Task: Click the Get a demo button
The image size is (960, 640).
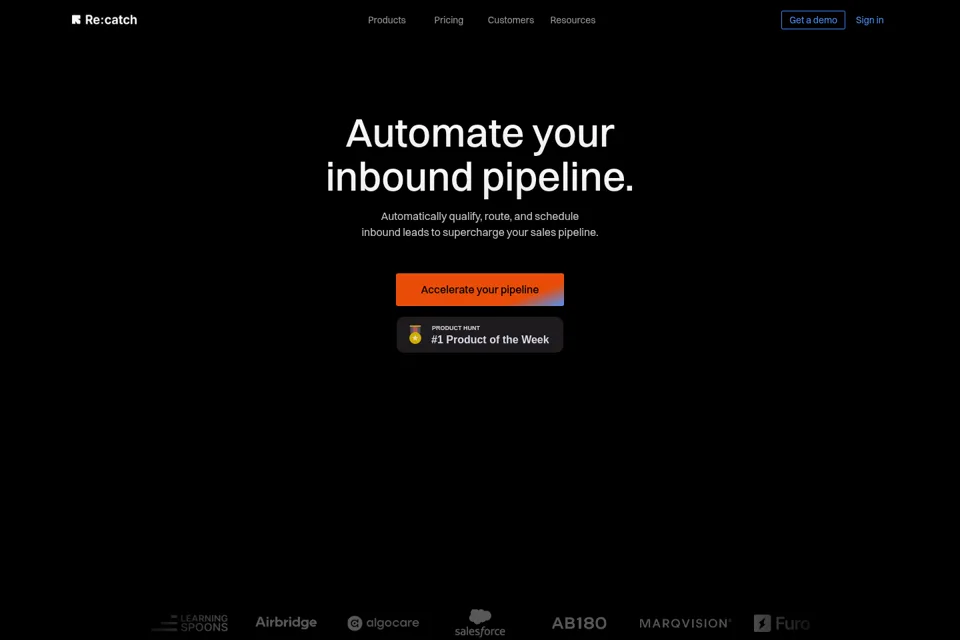Action: [x=812, y=20]
